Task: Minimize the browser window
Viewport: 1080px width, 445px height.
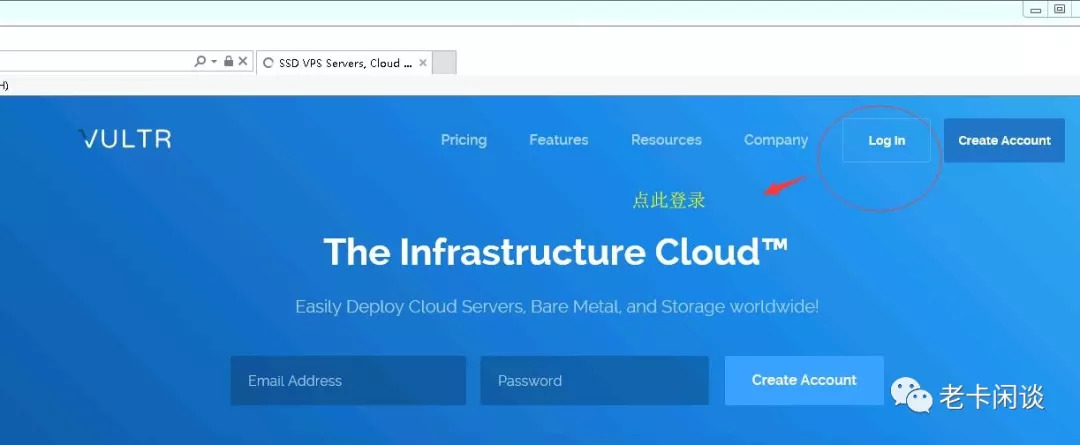Action: click(x=1035, y=9)
